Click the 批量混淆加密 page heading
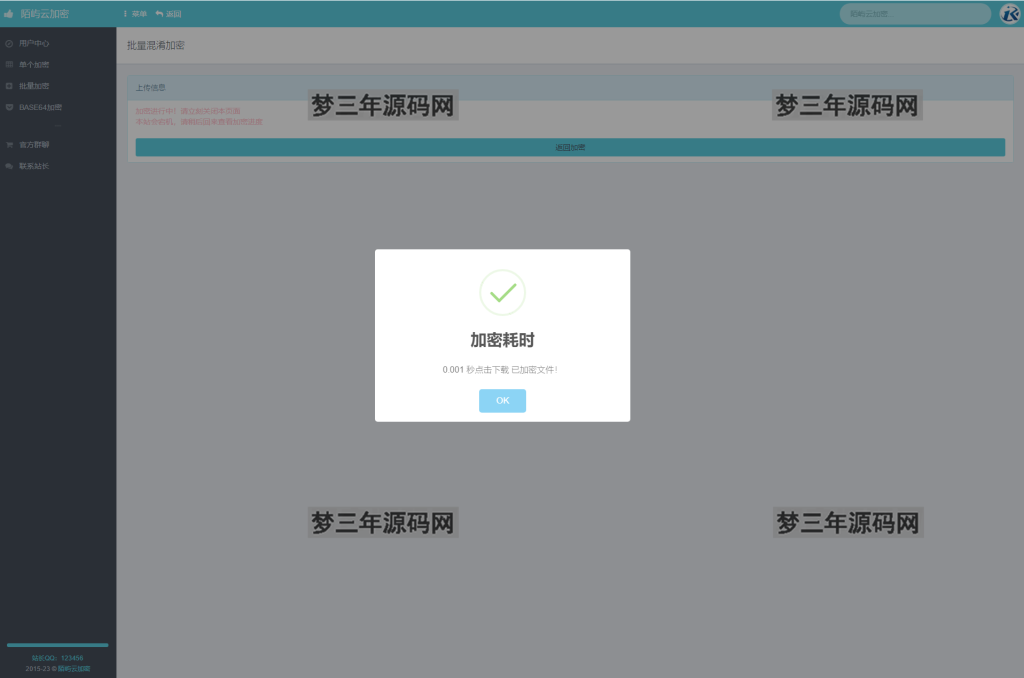 pos(155,45)
